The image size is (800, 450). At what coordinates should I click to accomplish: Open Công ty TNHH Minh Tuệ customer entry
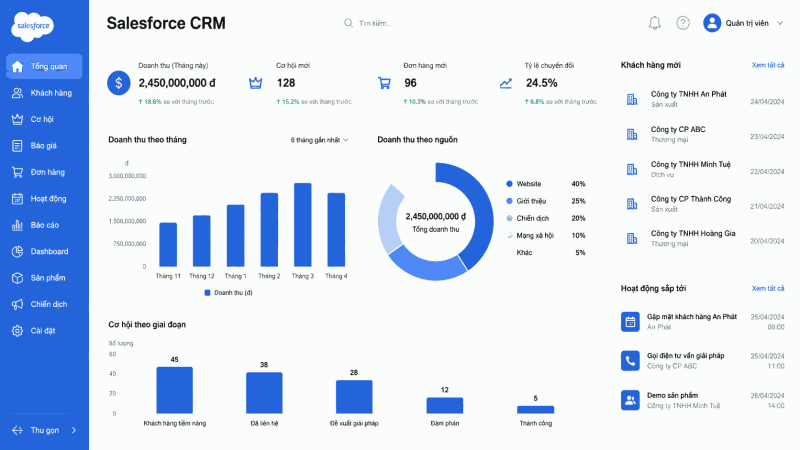703,169
